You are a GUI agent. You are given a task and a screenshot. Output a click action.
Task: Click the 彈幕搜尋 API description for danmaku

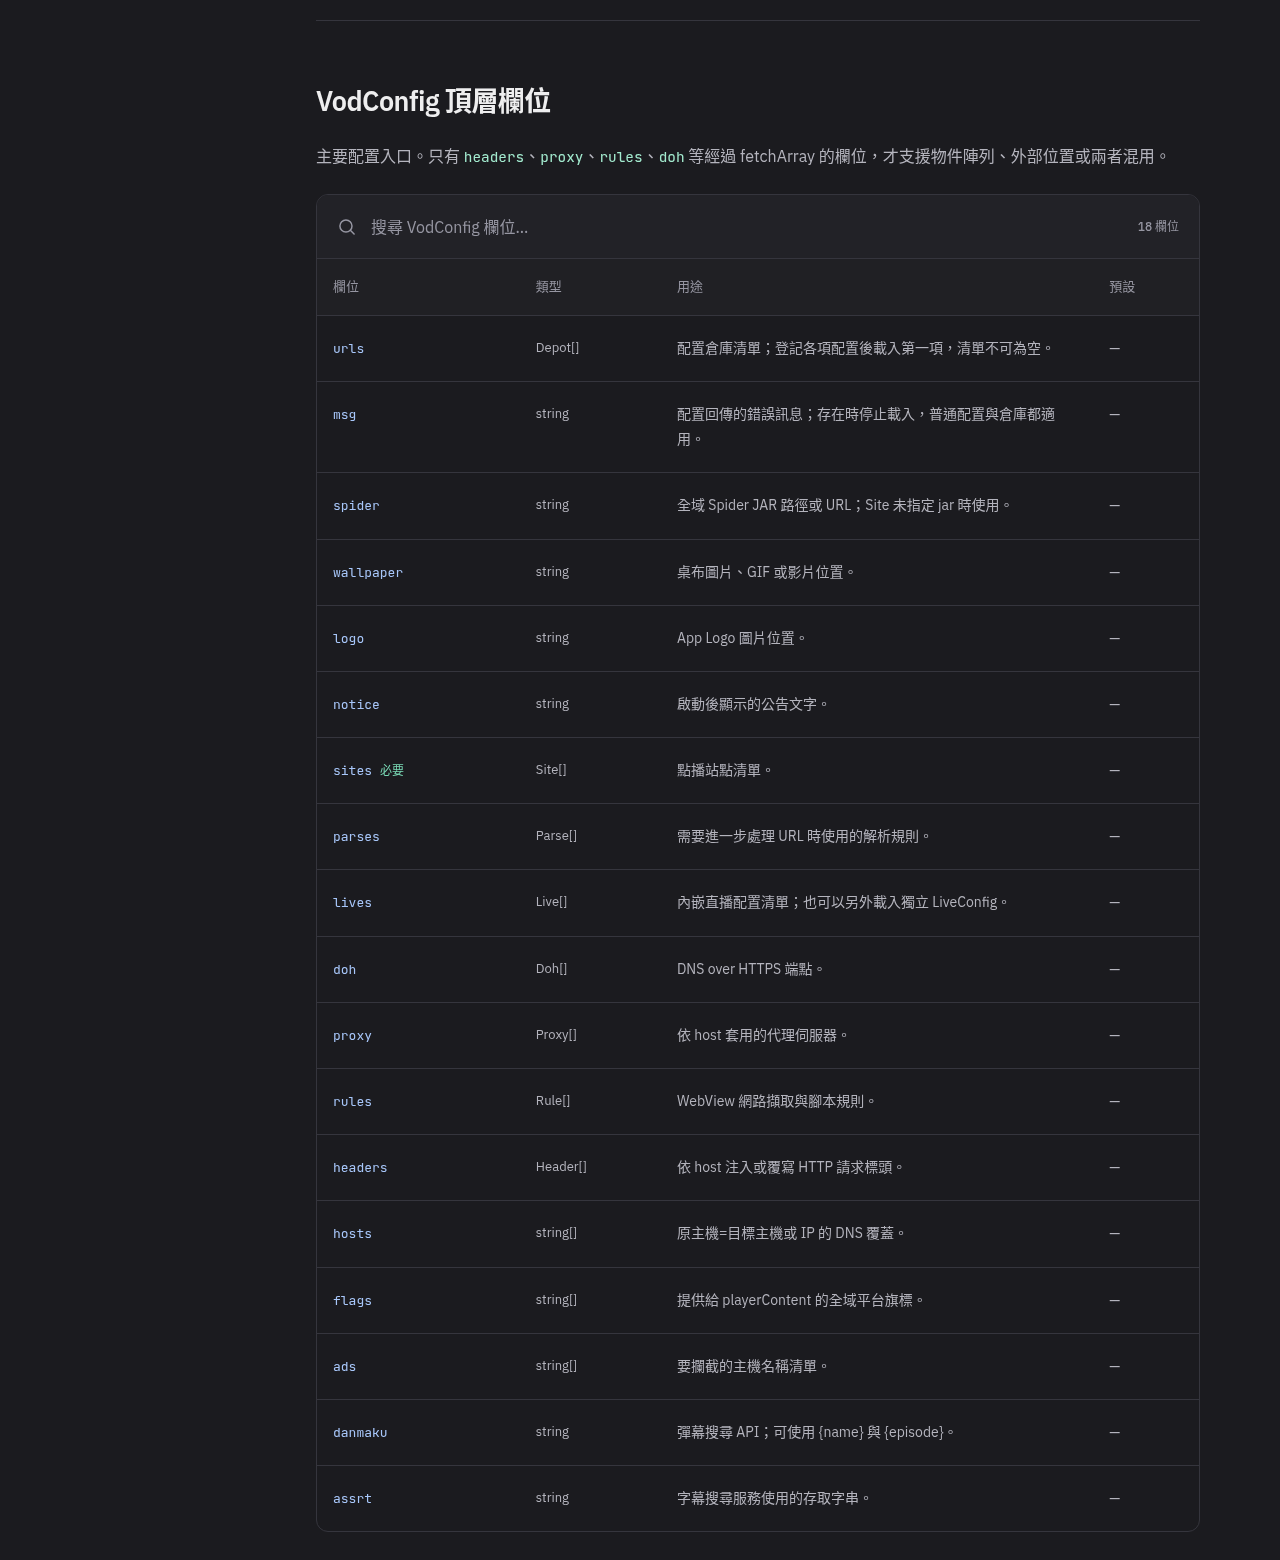815,1432
